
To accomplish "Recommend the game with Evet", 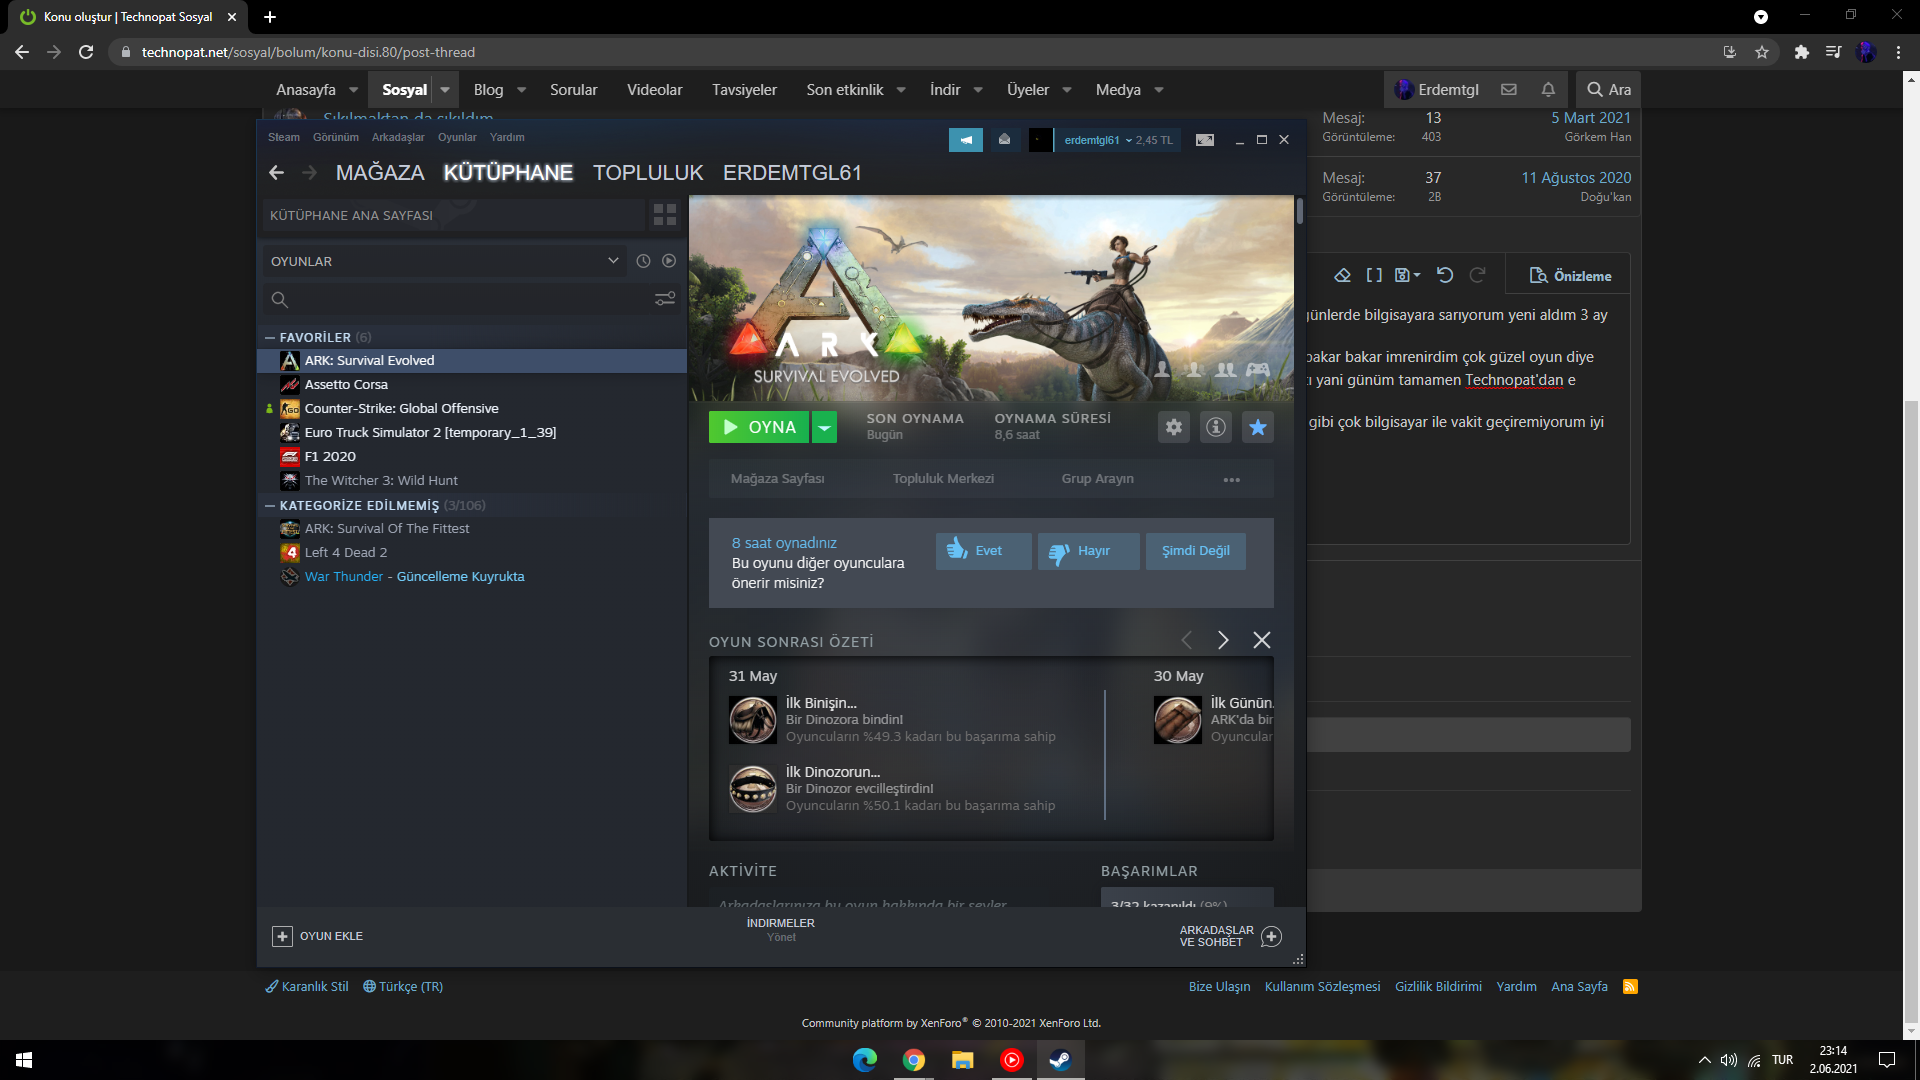I will (983, 551).
